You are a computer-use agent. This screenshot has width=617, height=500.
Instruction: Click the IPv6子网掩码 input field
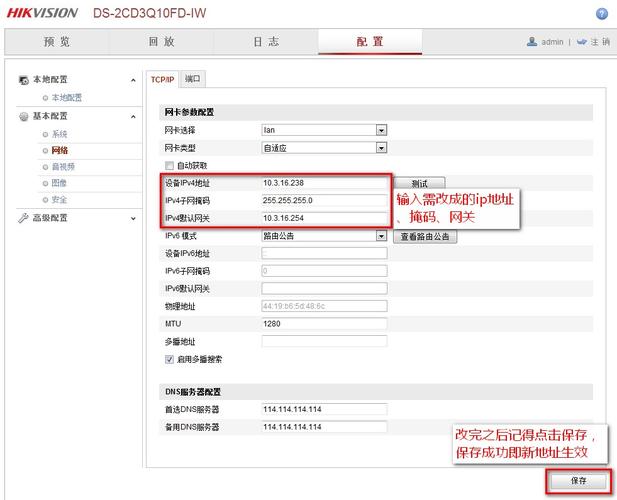click(324, 271)
